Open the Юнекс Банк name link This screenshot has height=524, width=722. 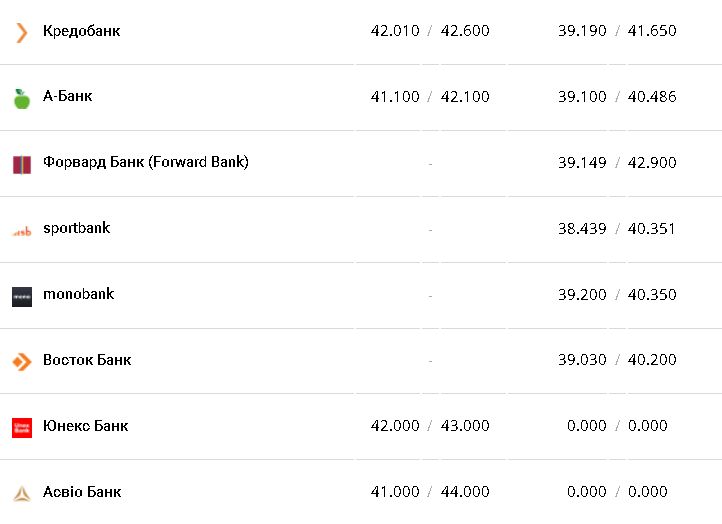[x=85, y=426]
